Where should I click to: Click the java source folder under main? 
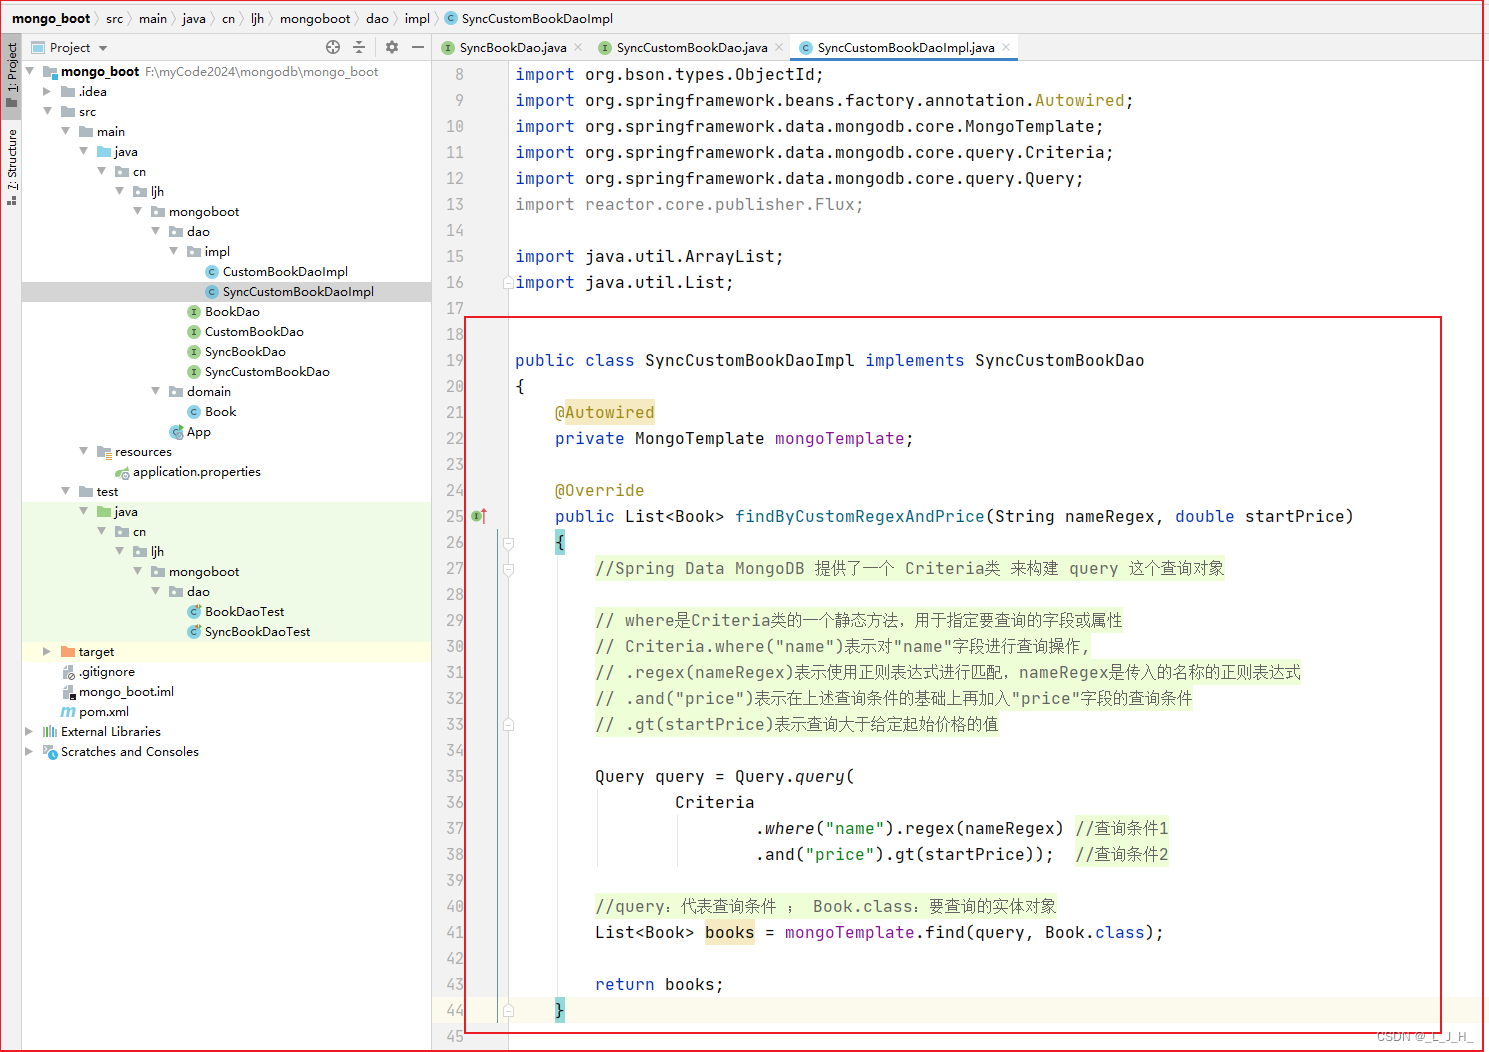(x=117, y=151)
